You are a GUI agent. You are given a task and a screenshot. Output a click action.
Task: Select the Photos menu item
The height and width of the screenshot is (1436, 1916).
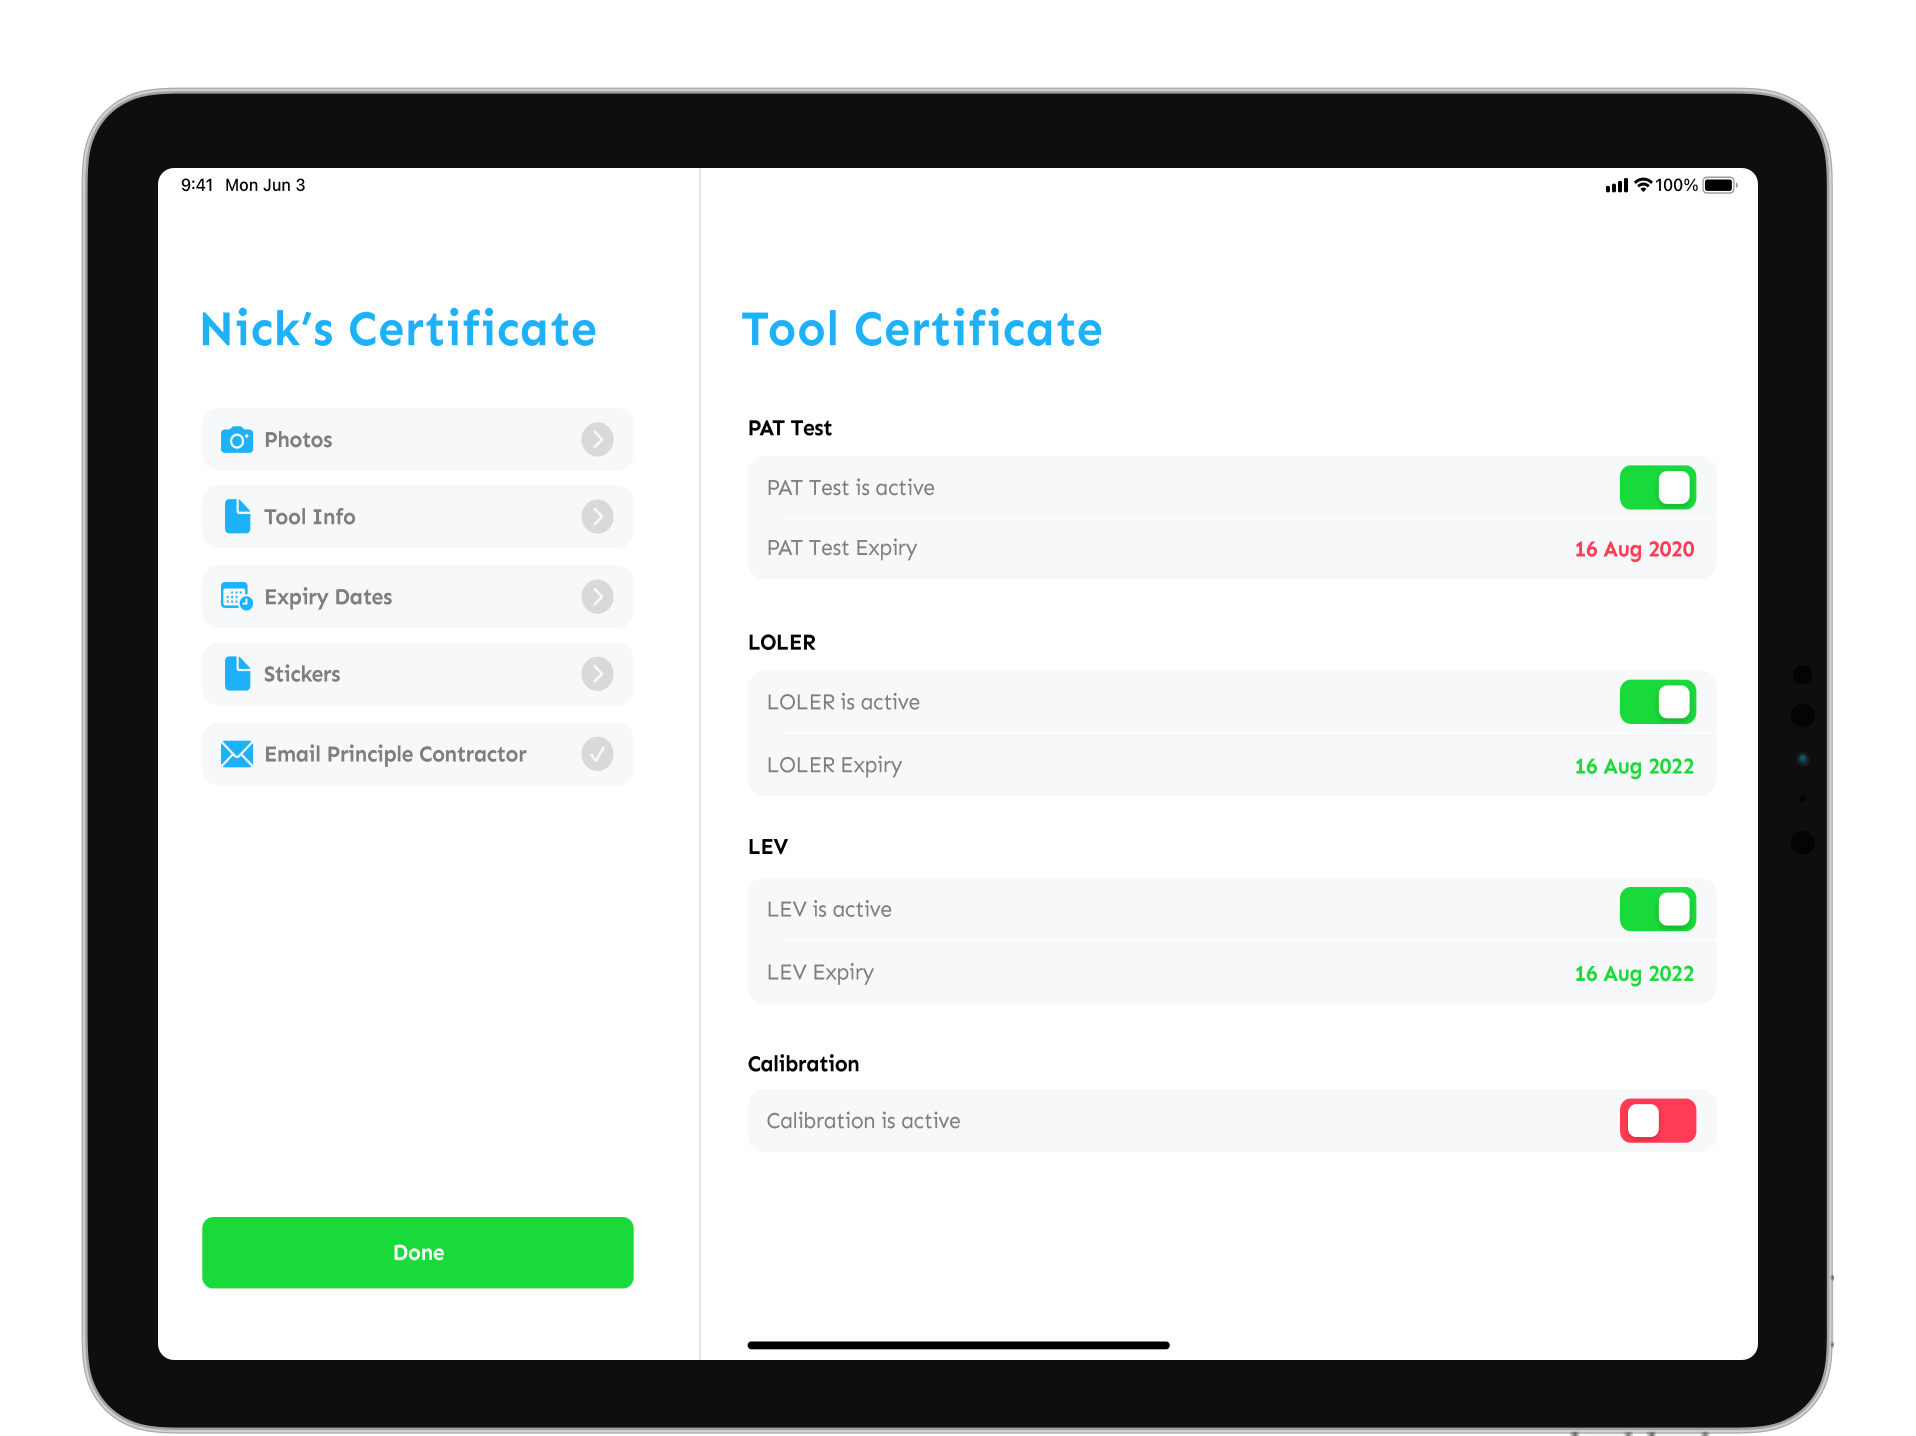click(417, 440)
